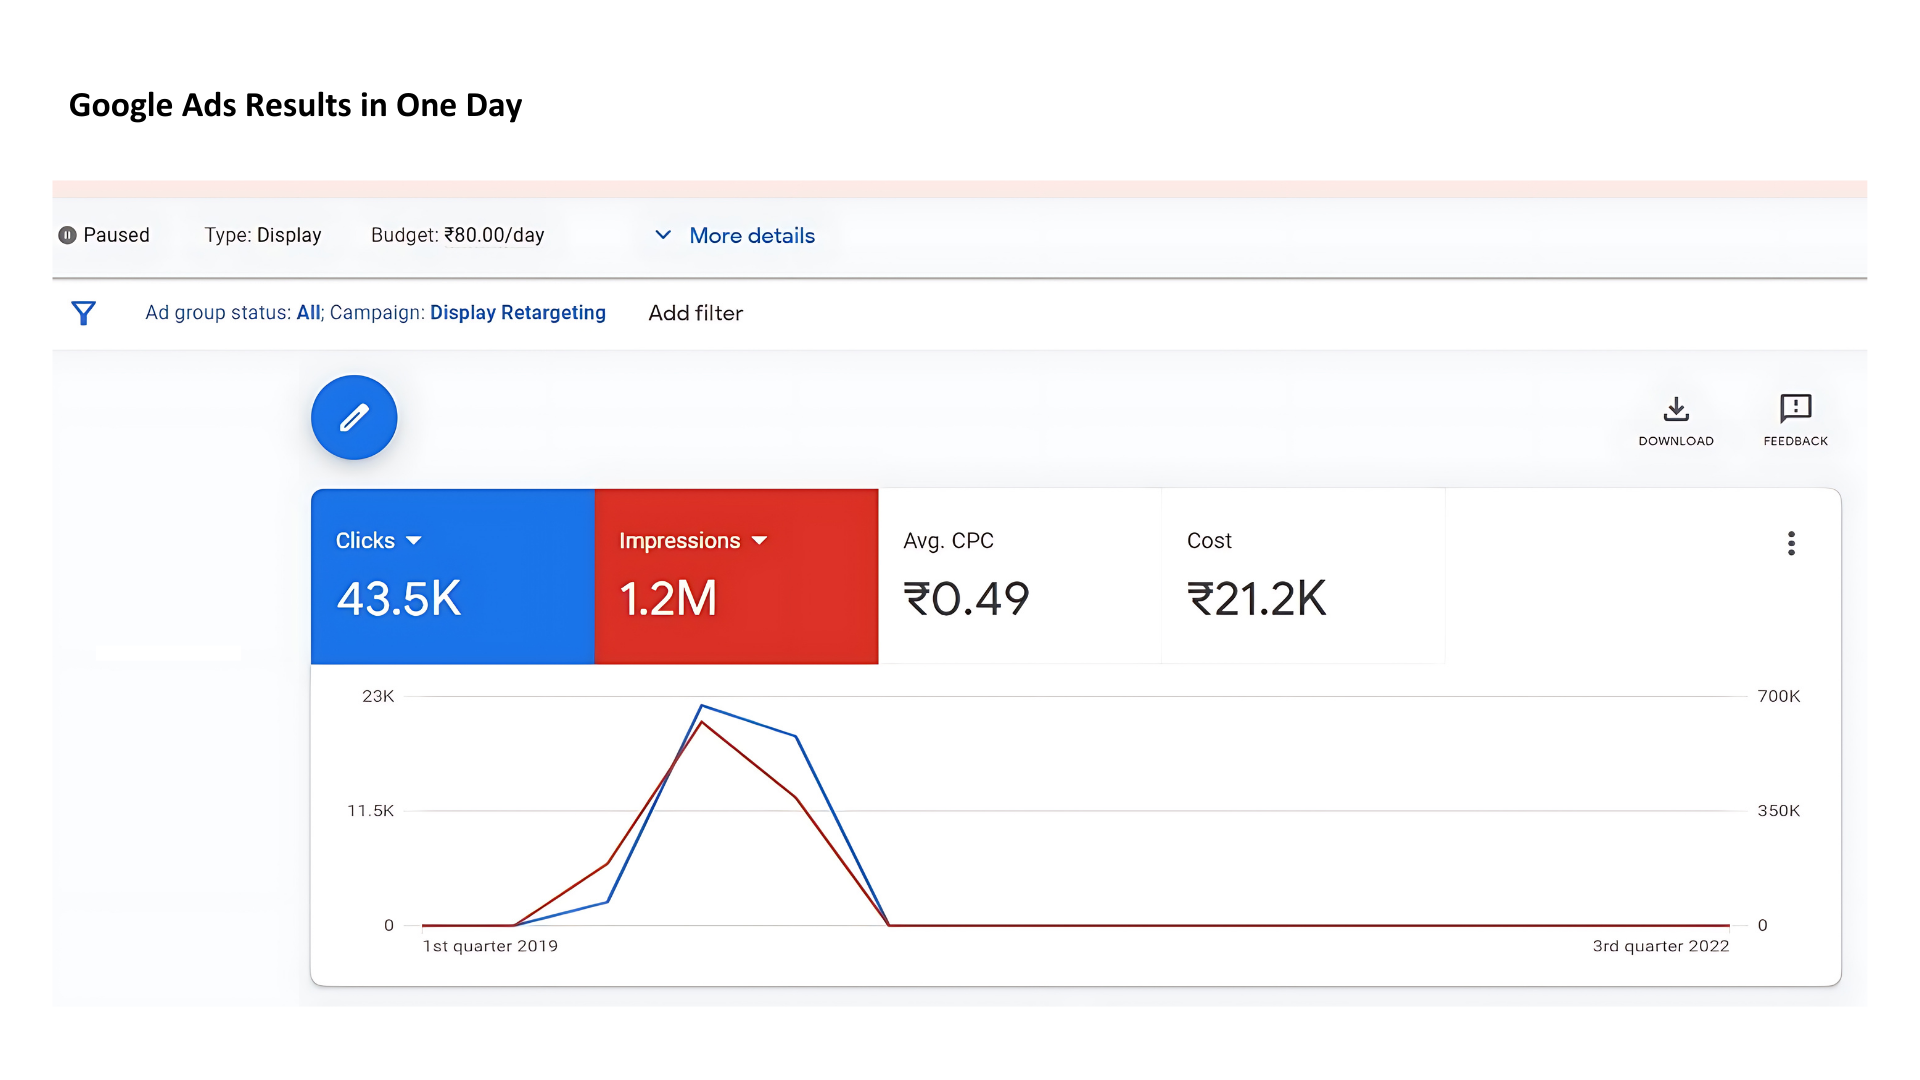The height and width of the screenshot is (1080, 1920).
Task: Expand the More details chevron
Action: (662, 235)
